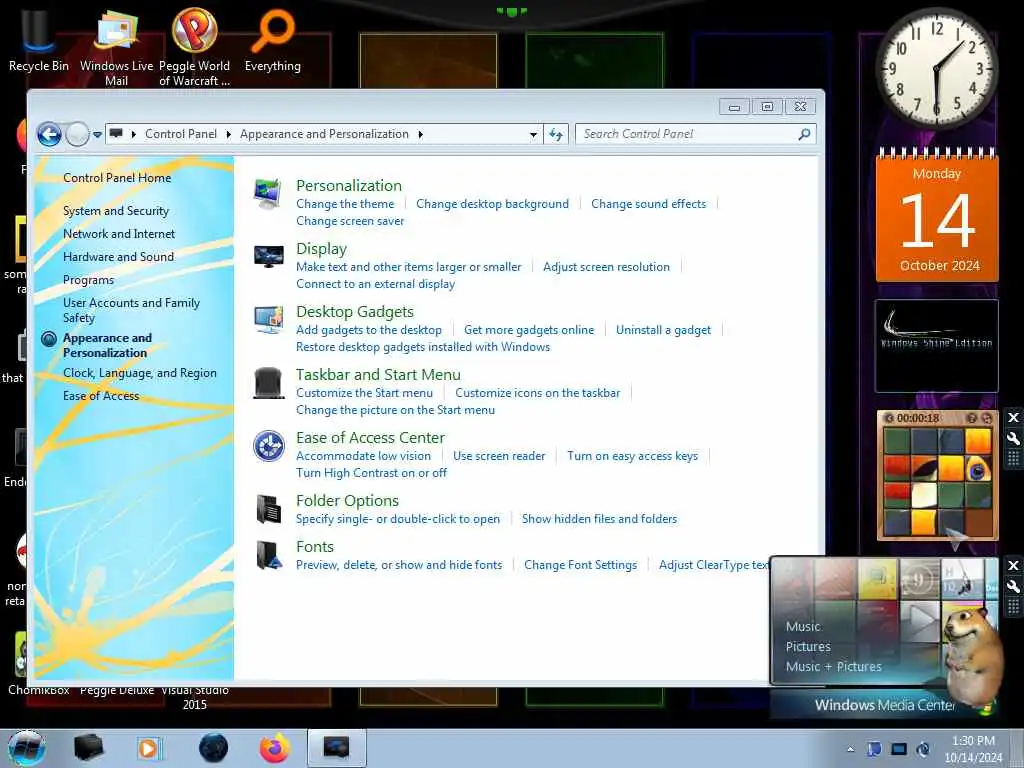The height and width of the screenshot is (768, 1024).
Task: Click Customize icons on the taskbar
Action: click(x=537, y=392)
